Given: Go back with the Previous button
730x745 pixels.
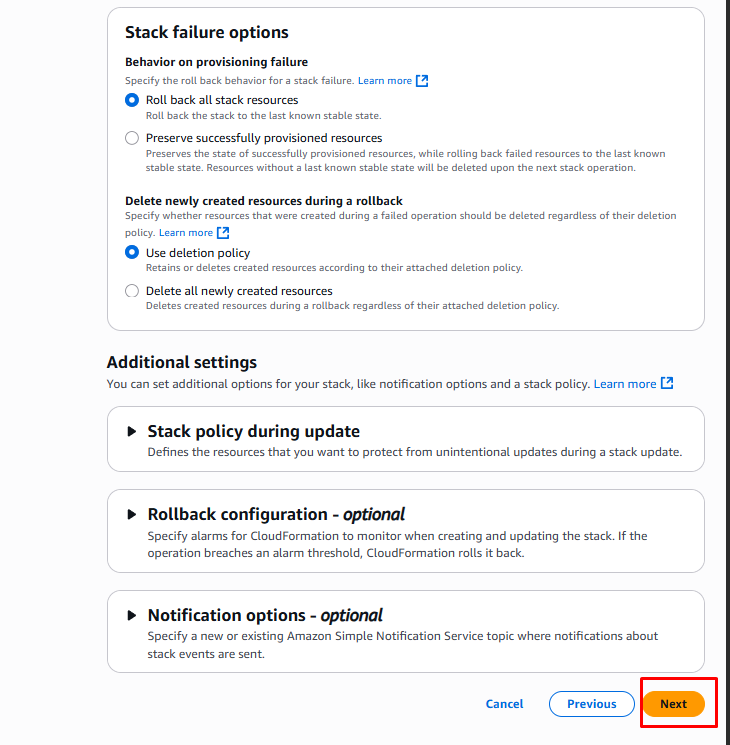Looking at the screenshot, I should [x=591, y=704].
